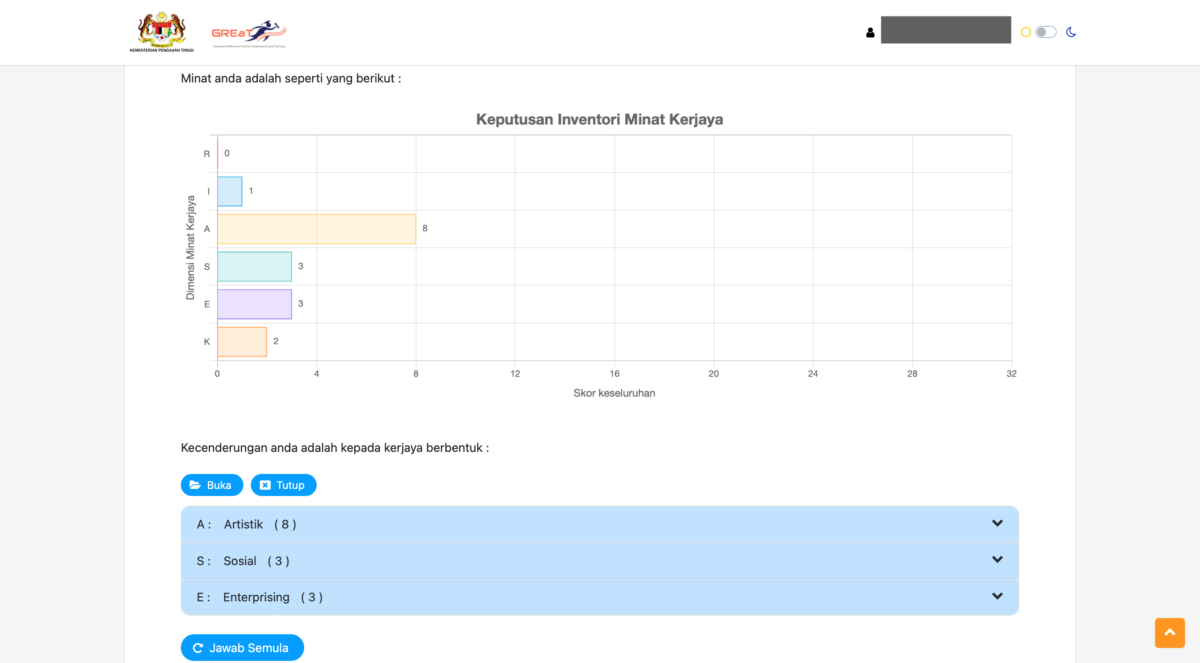Viewport: 1200px width, 663px height.
Task: Expand the Sosial (3) chevron
Action: pos(996,560)
